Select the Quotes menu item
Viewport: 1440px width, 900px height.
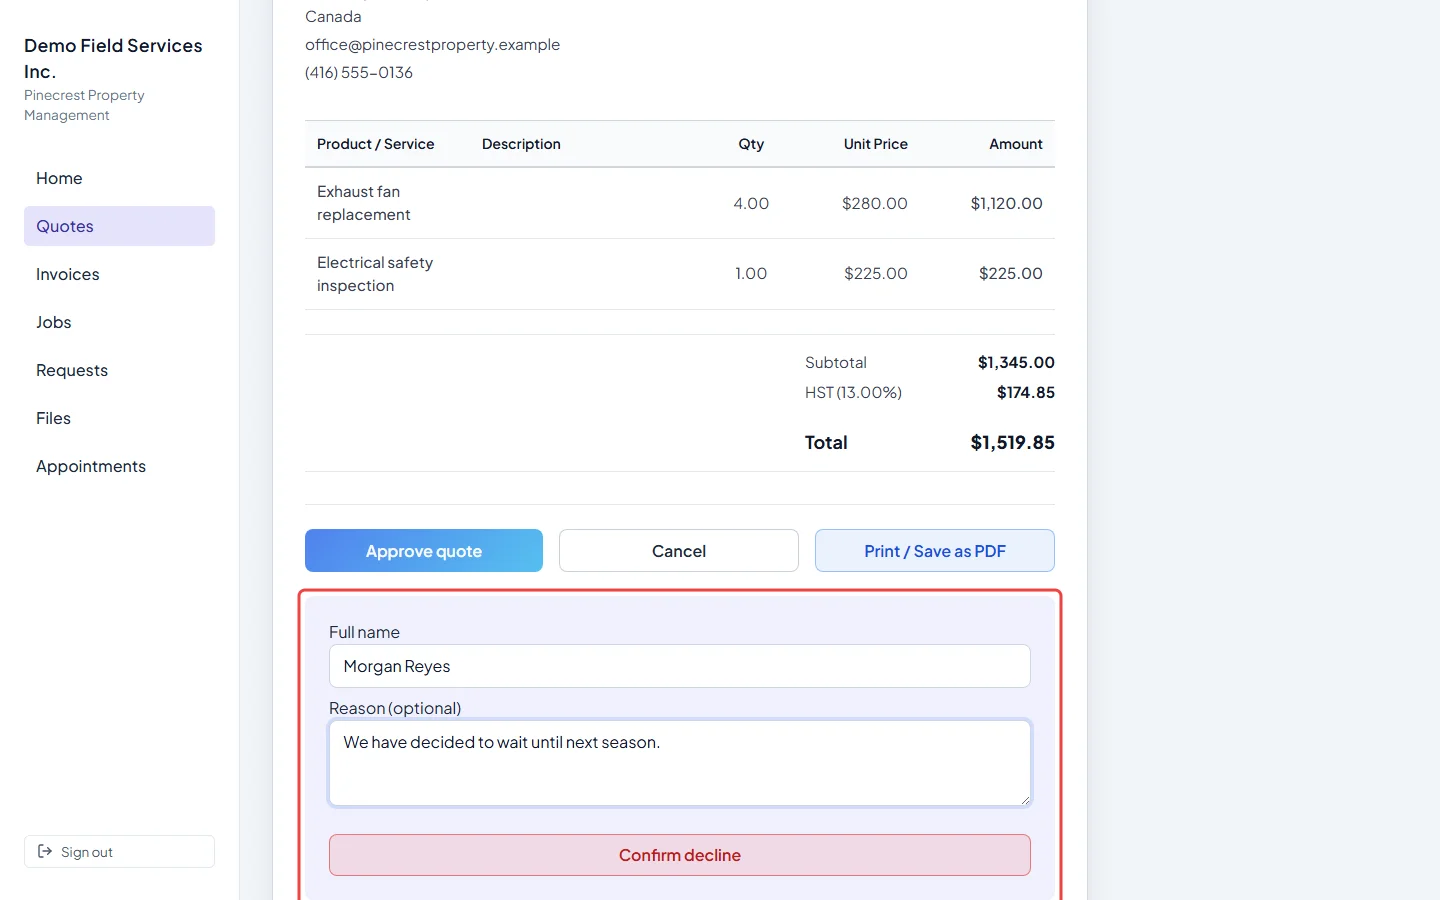click(x=119, y=226)
